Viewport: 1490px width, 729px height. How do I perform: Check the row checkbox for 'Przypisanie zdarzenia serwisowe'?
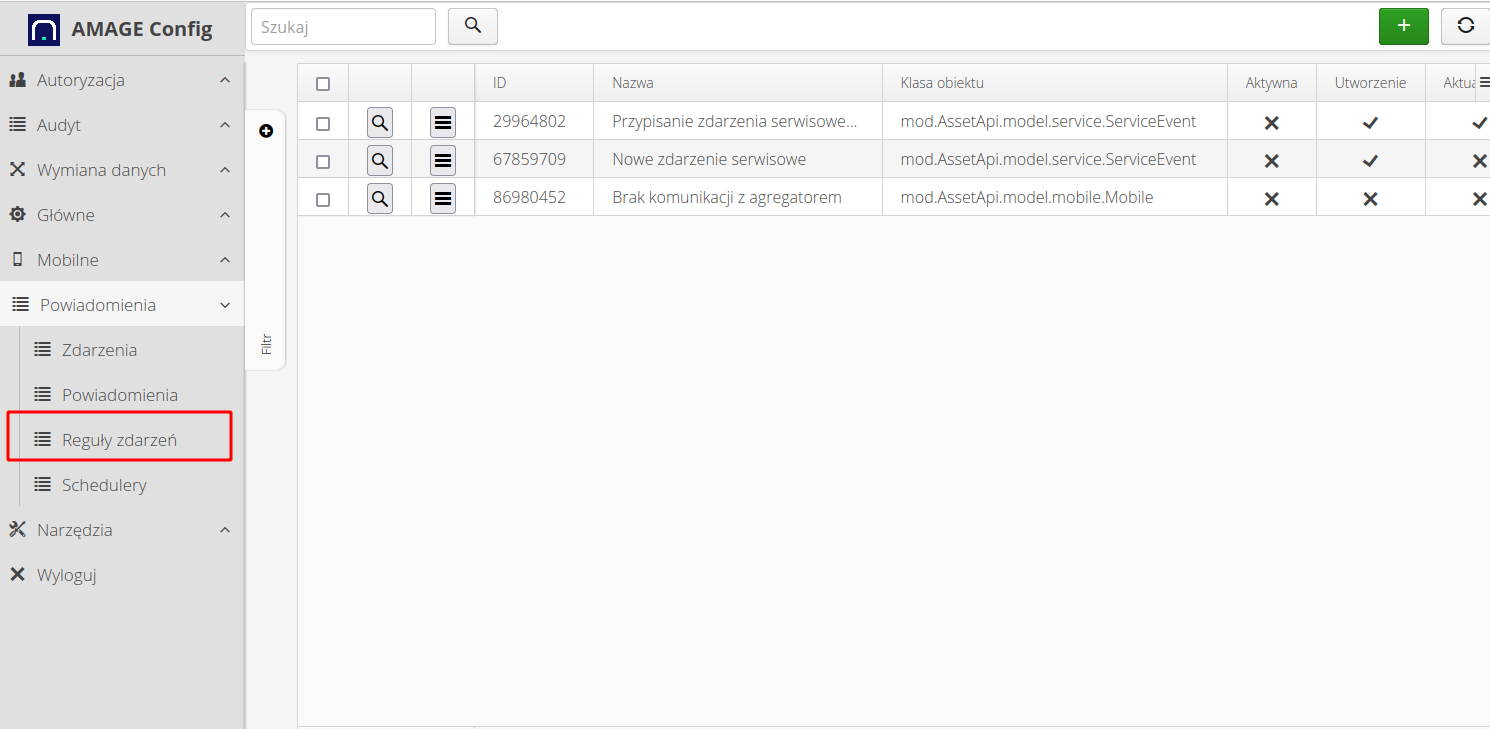(x=322, y=122)
